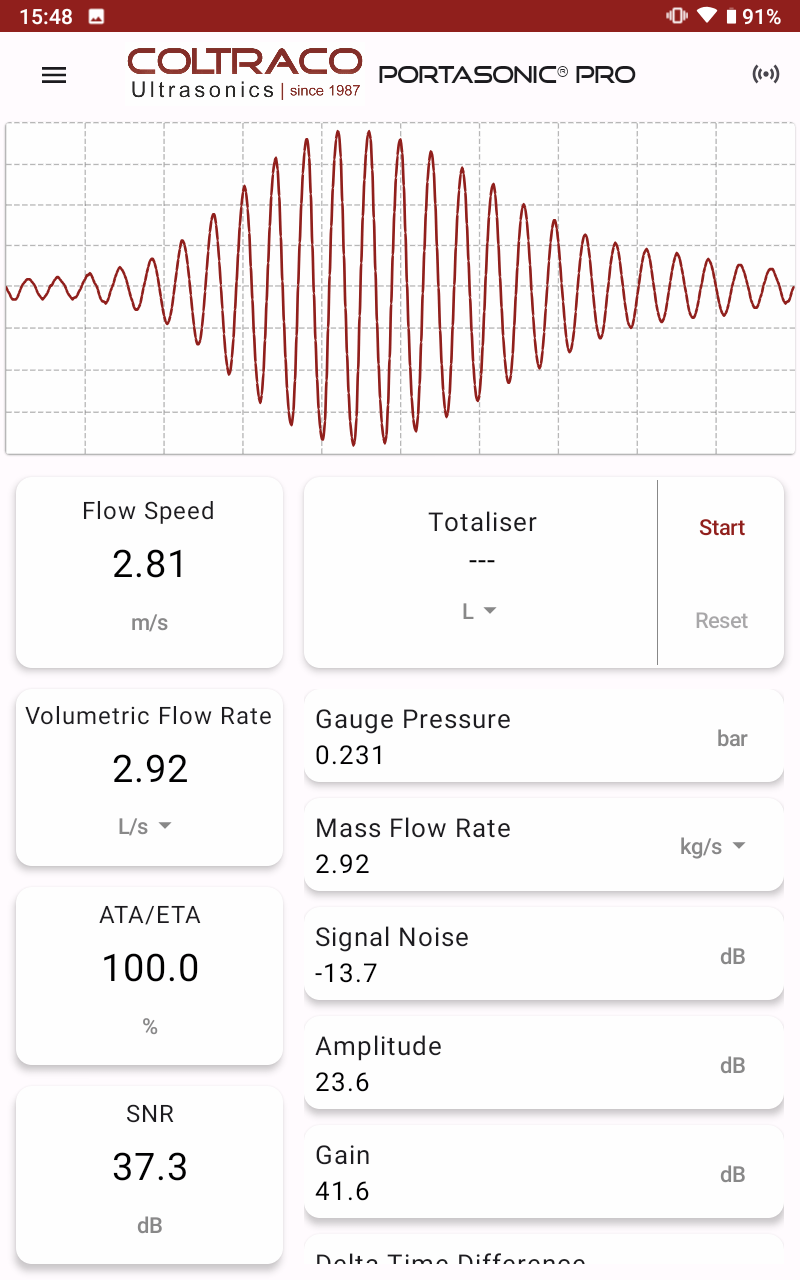Reset the Totaliser
Screen dimensions: 800x1280
tap(721, 621)
